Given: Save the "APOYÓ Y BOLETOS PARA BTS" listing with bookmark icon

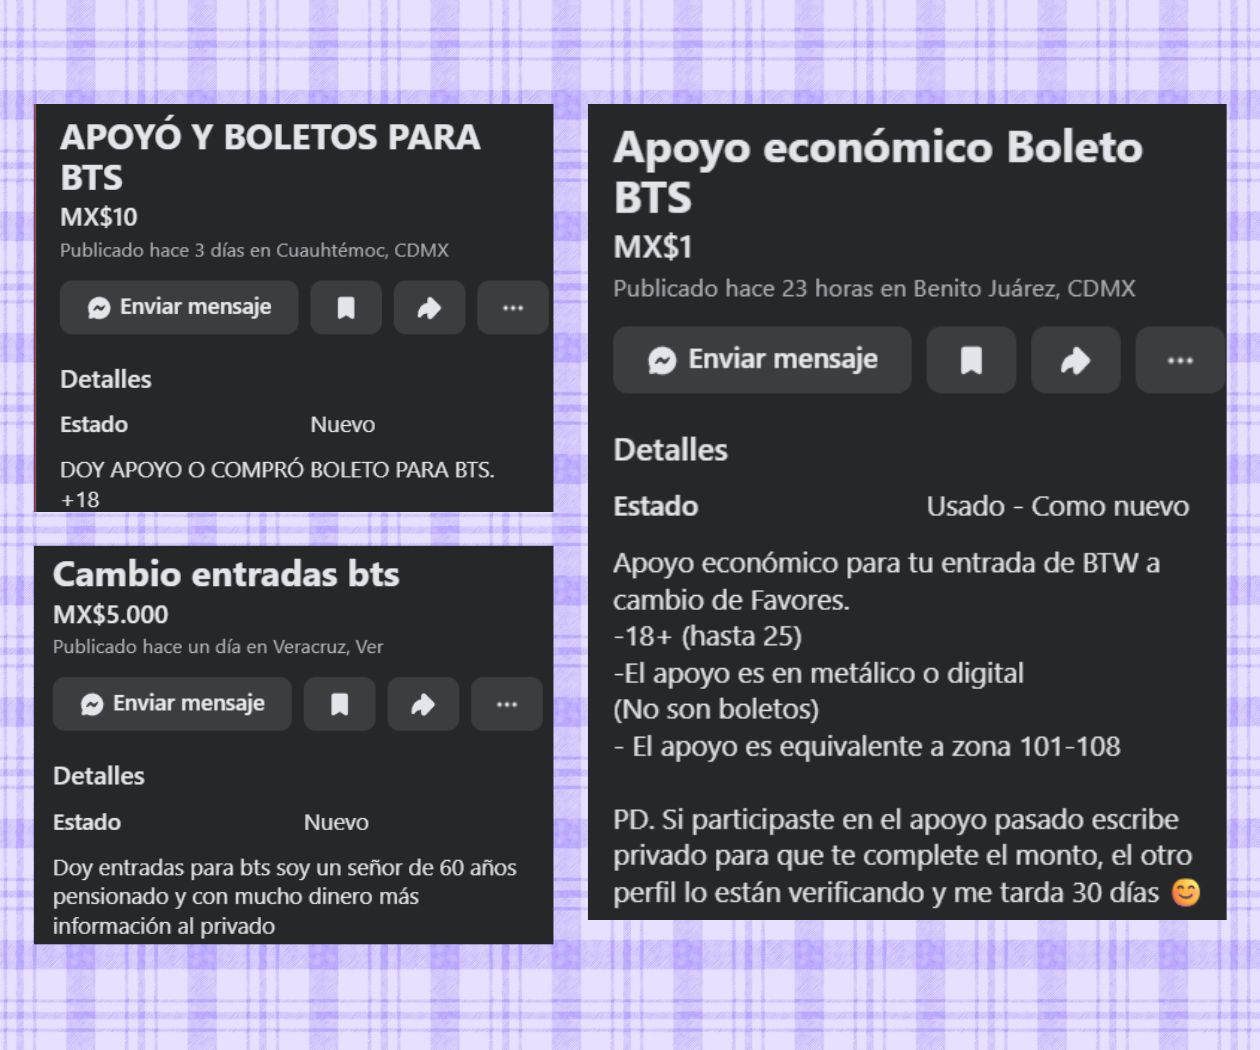Looking at the screenshot, I should point(345,307).
